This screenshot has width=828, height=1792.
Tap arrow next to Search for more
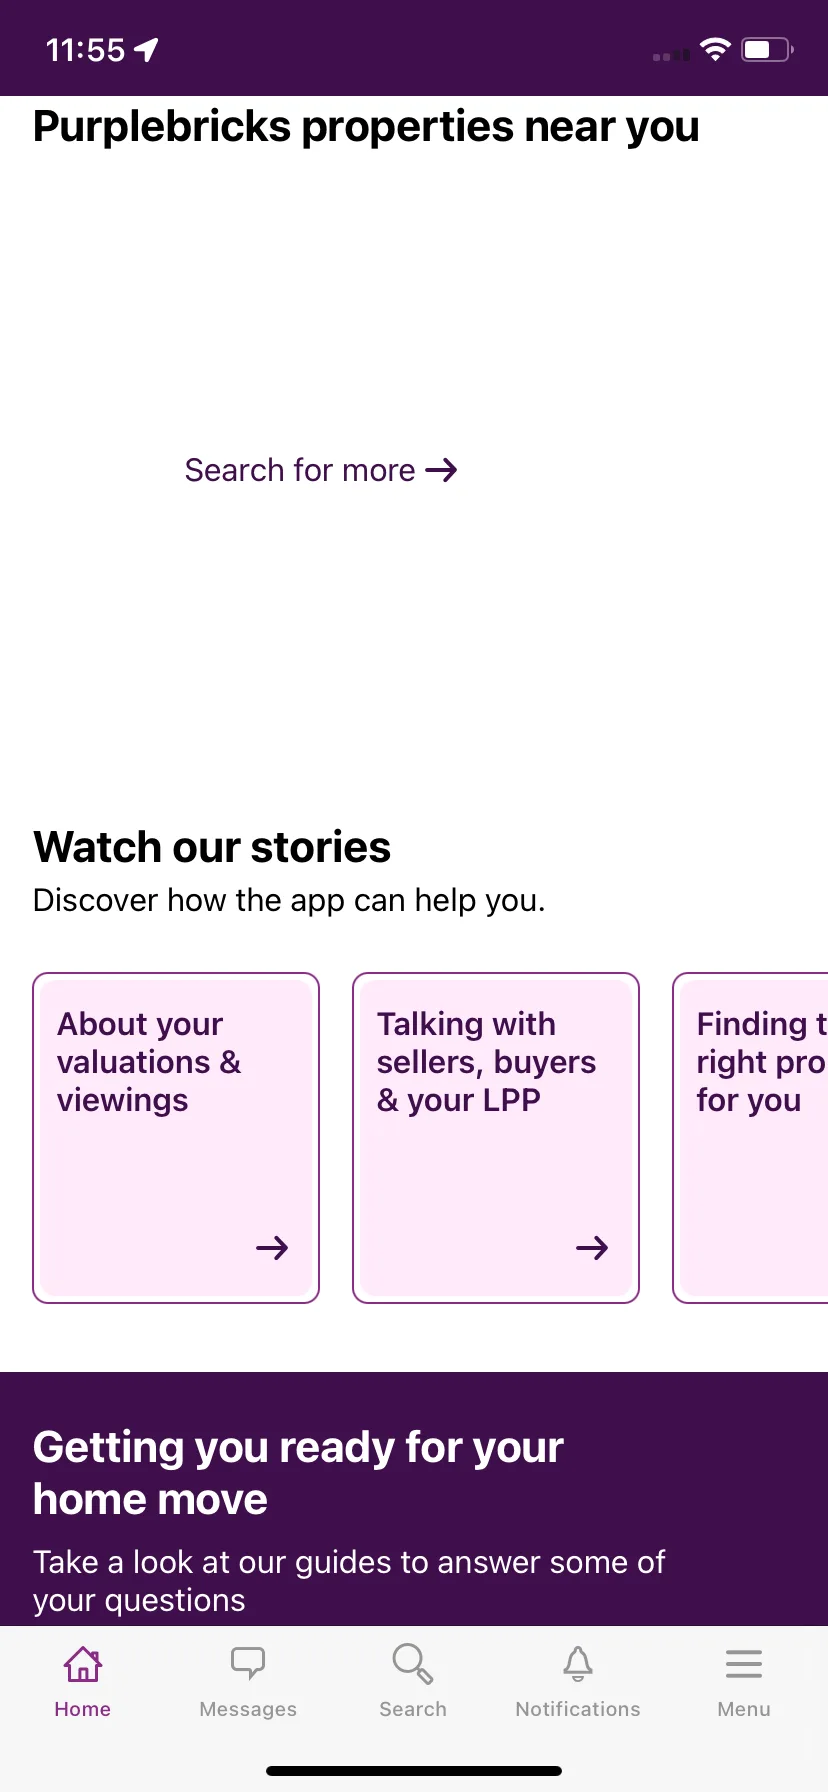click(441, 470)
